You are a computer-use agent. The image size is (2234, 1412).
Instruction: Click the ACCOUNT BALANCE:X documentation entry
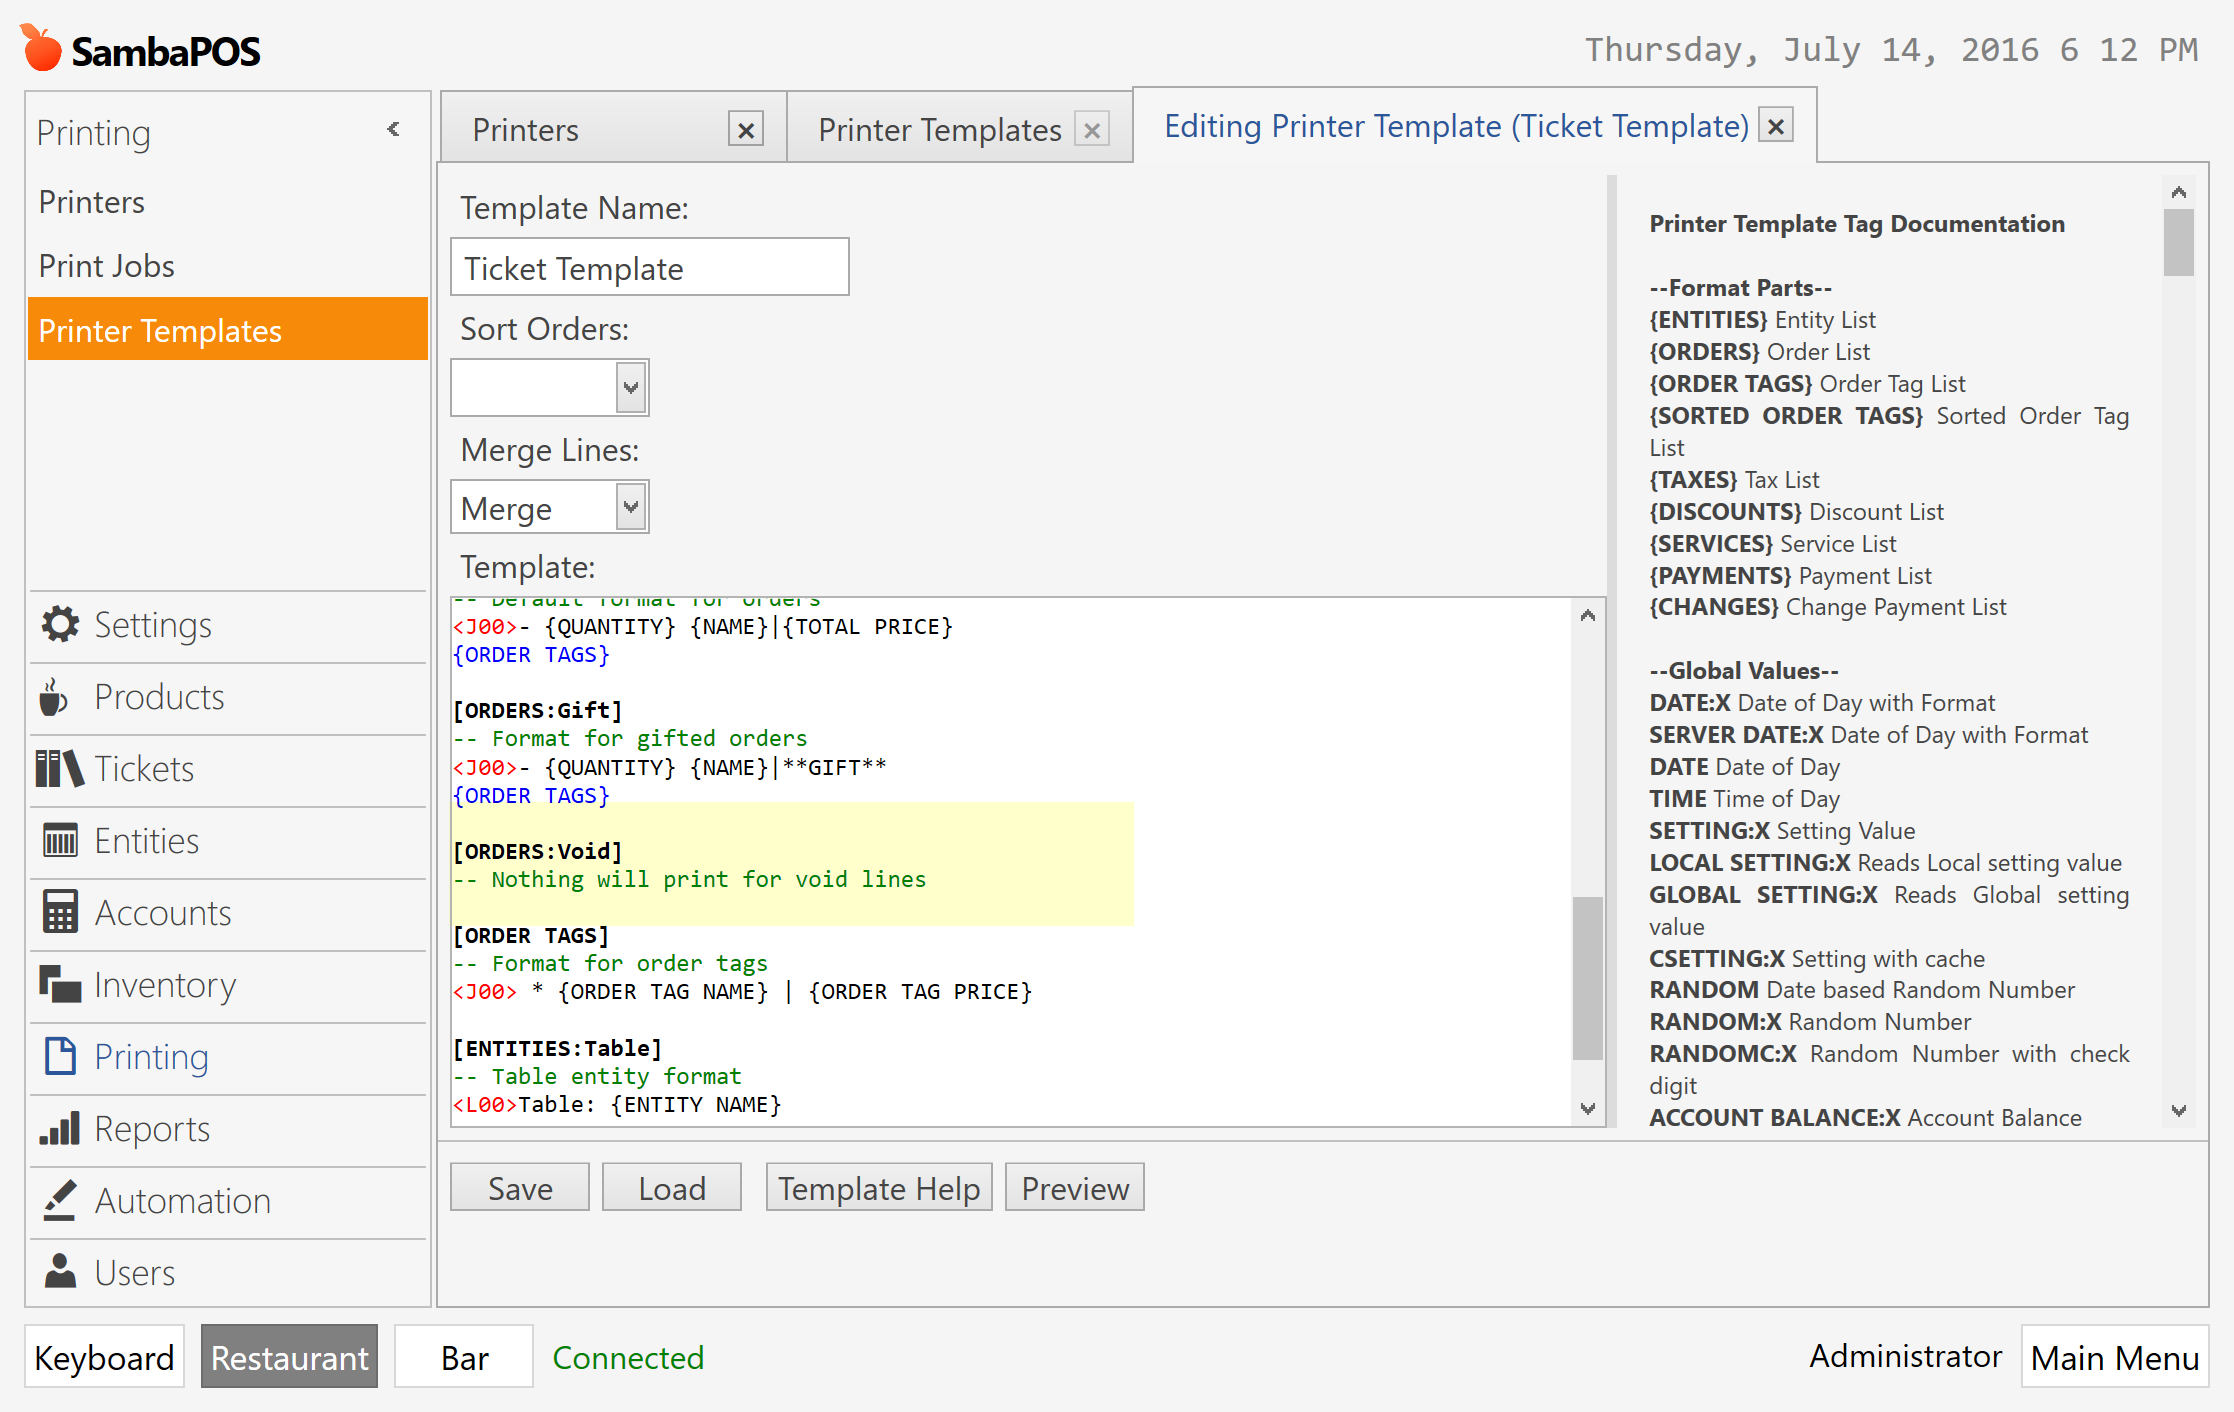(x=1865, y=1118)
